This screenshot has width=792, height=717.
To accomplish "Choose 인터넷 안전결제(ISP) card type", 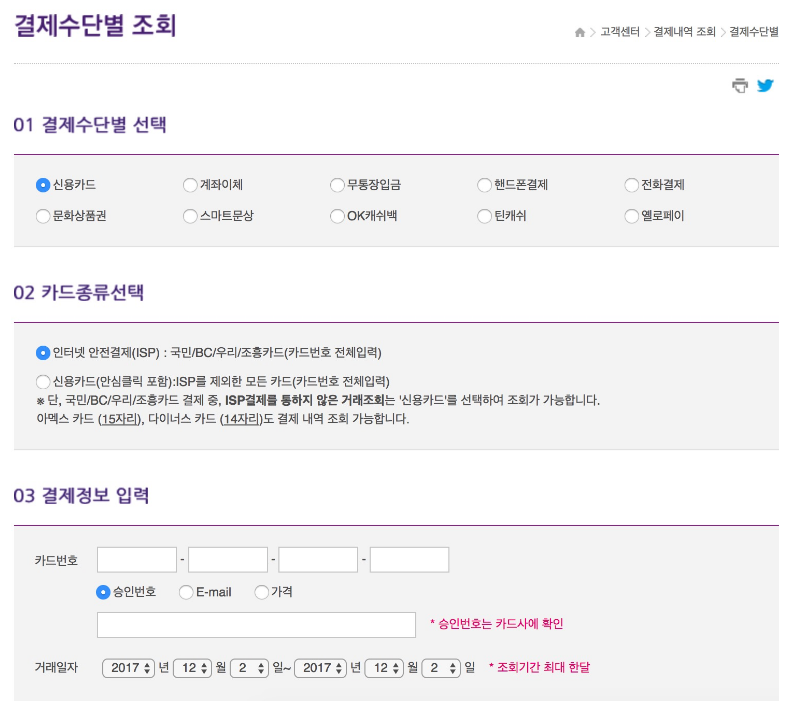I will pyautogui.click(x=43, y=353).
